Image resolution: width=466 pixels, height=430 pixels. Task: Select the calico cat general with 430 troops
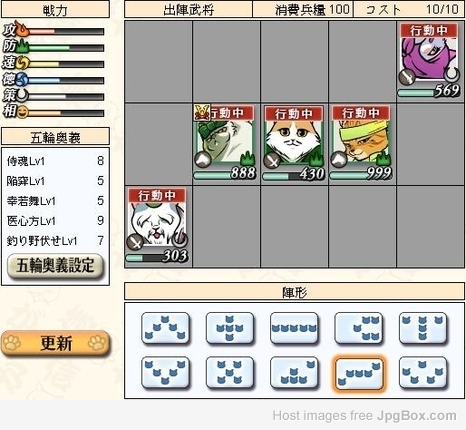pos(294,143)
